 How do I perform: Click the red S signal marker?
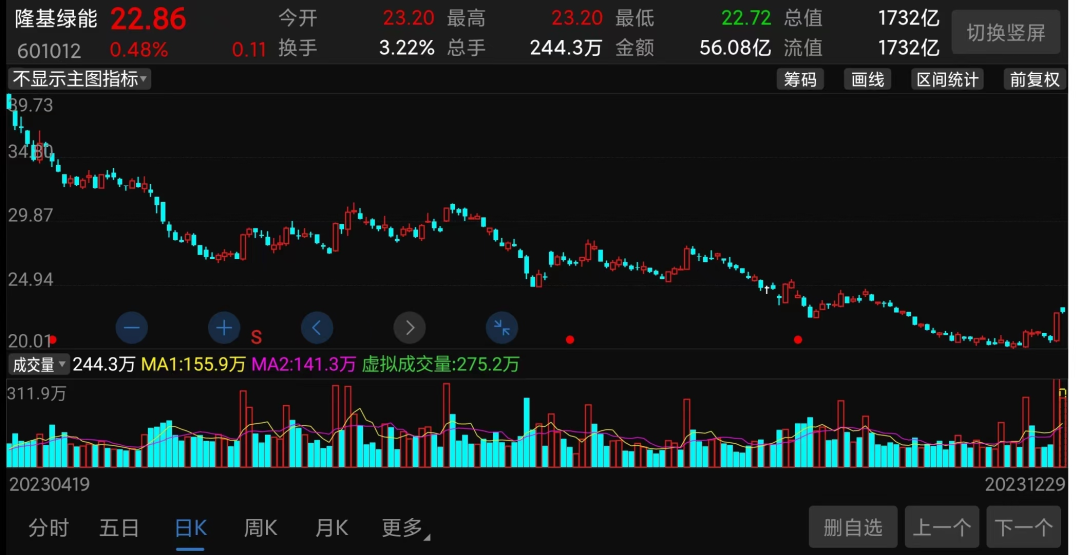click(x=256, y=337)
